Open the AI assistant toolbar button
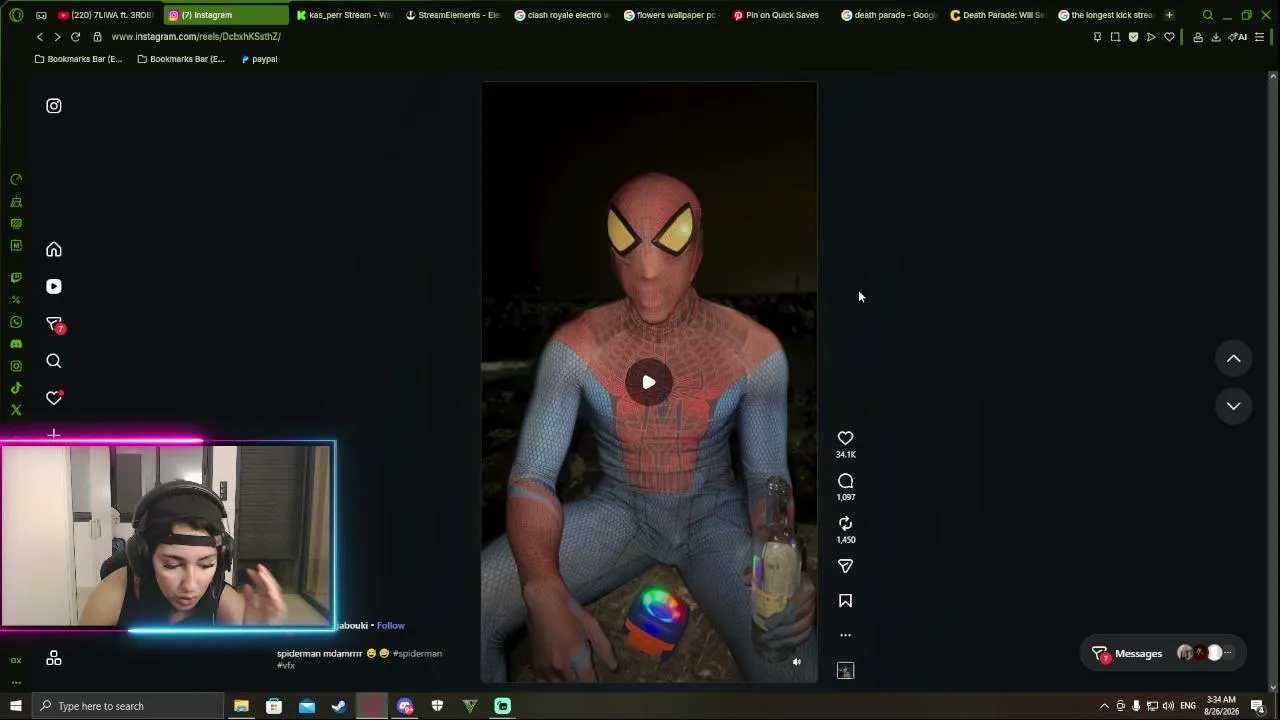1280x720 pixels. click(x=1238, y=37)
